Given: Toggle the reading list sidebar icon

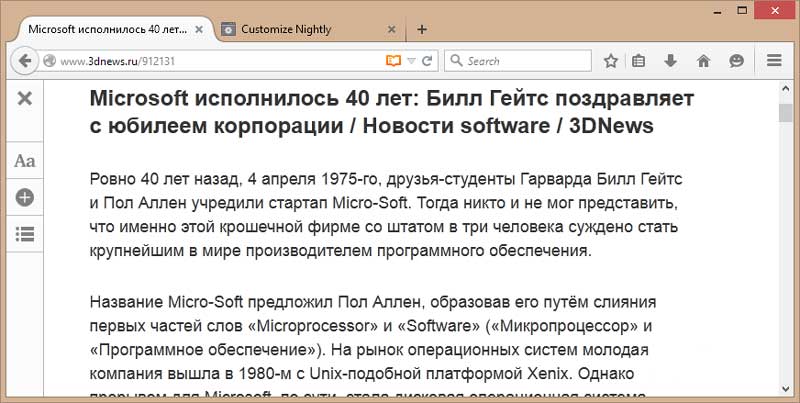Looking at the screenshot, I should pyautogui.click(x=24, y=234).
